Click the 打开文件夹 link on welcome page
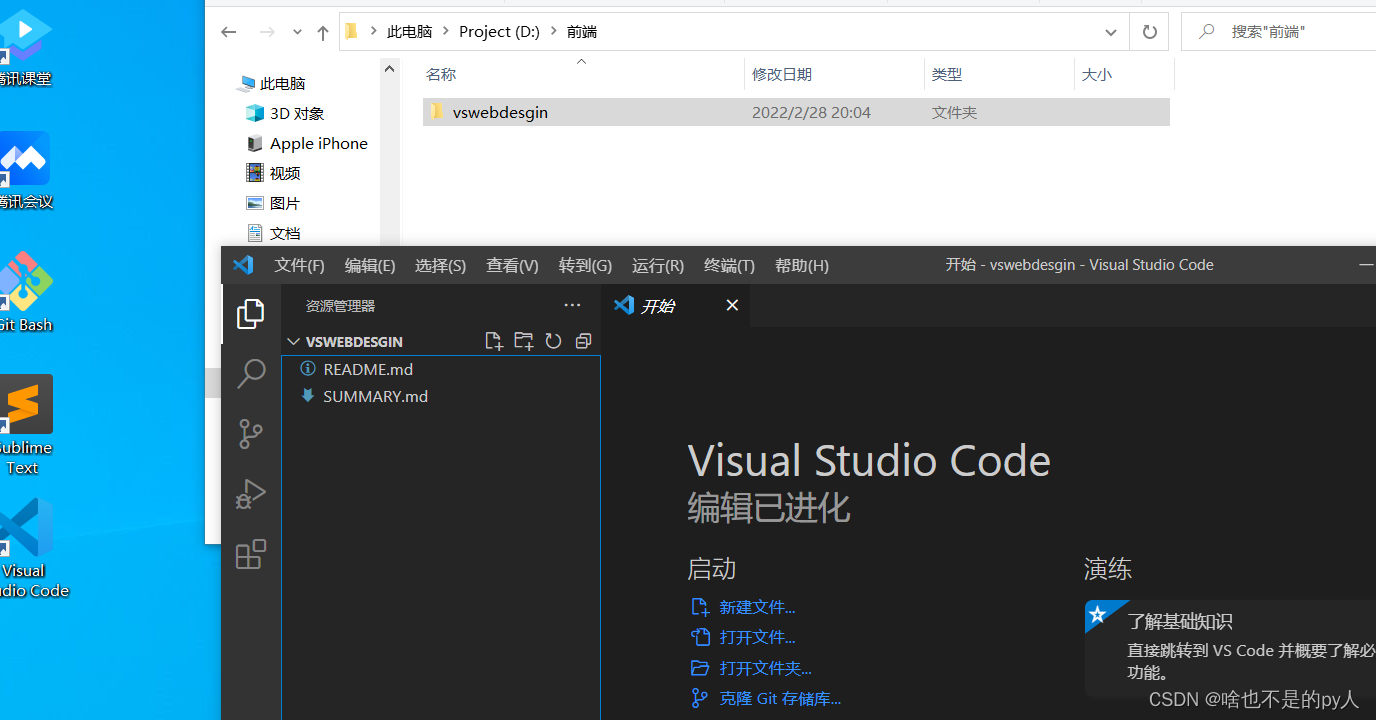 pyautogui.click(x=764, y=667)
